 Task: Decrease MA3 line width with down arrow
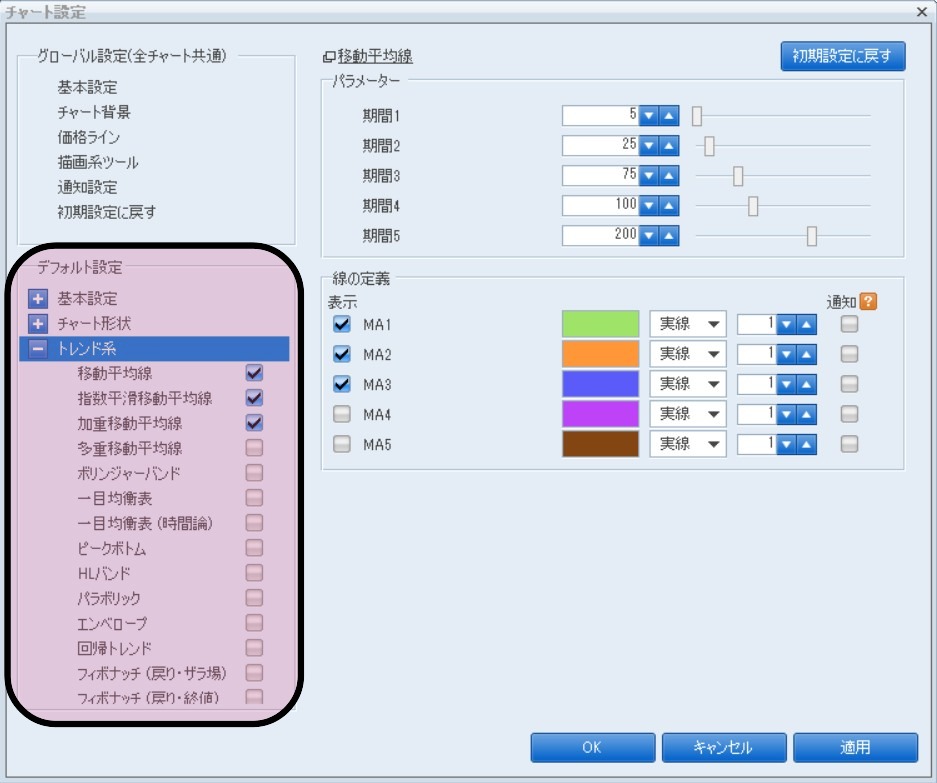click(x=787, y=384)
